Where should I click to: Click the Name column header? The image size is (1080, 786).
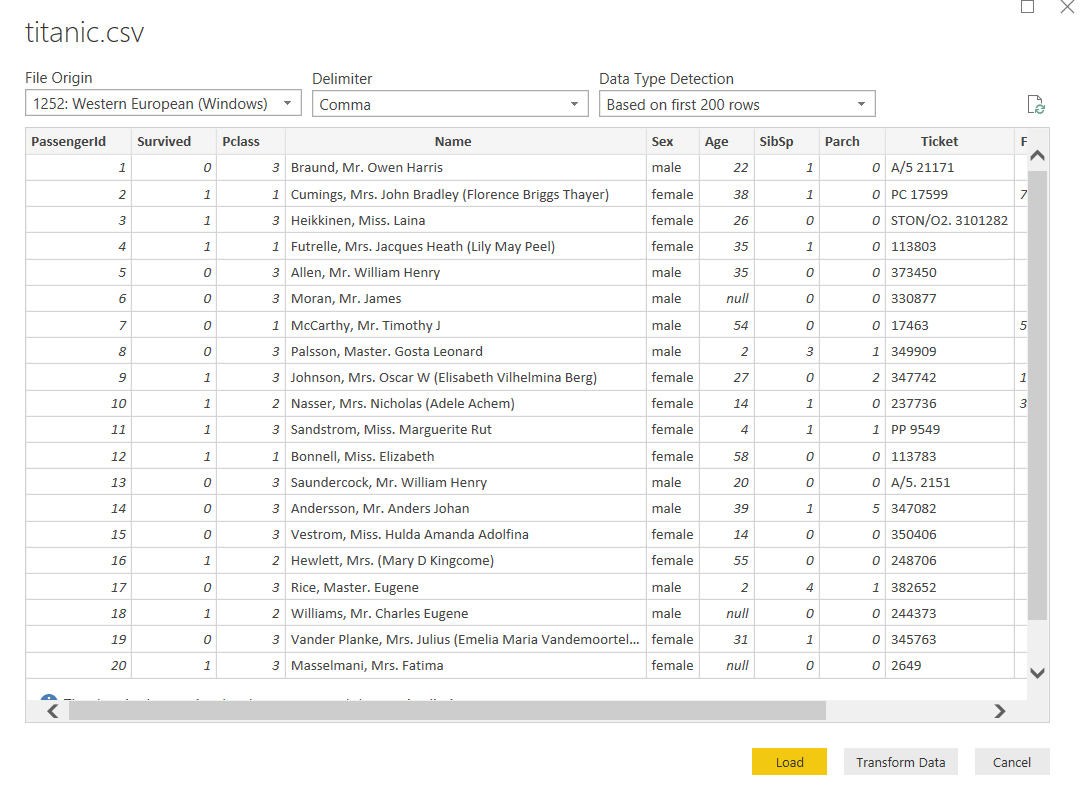(x=452, y=141)
